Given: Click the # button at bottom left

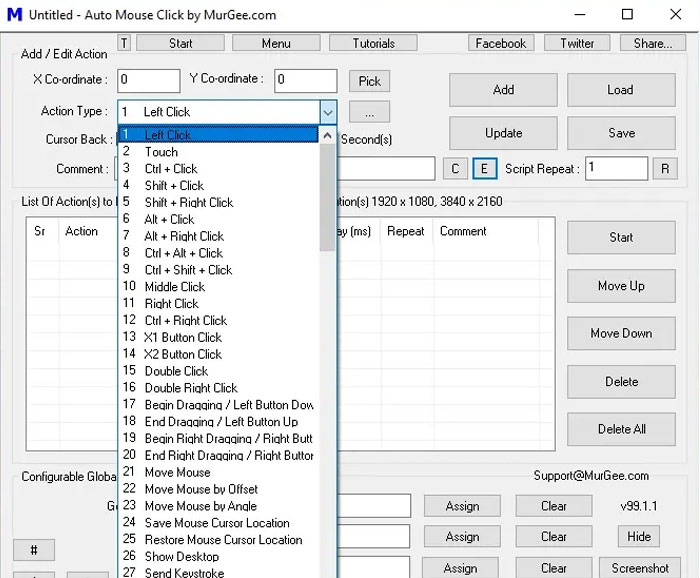Looking at the screenshot, I should (34, 550).
